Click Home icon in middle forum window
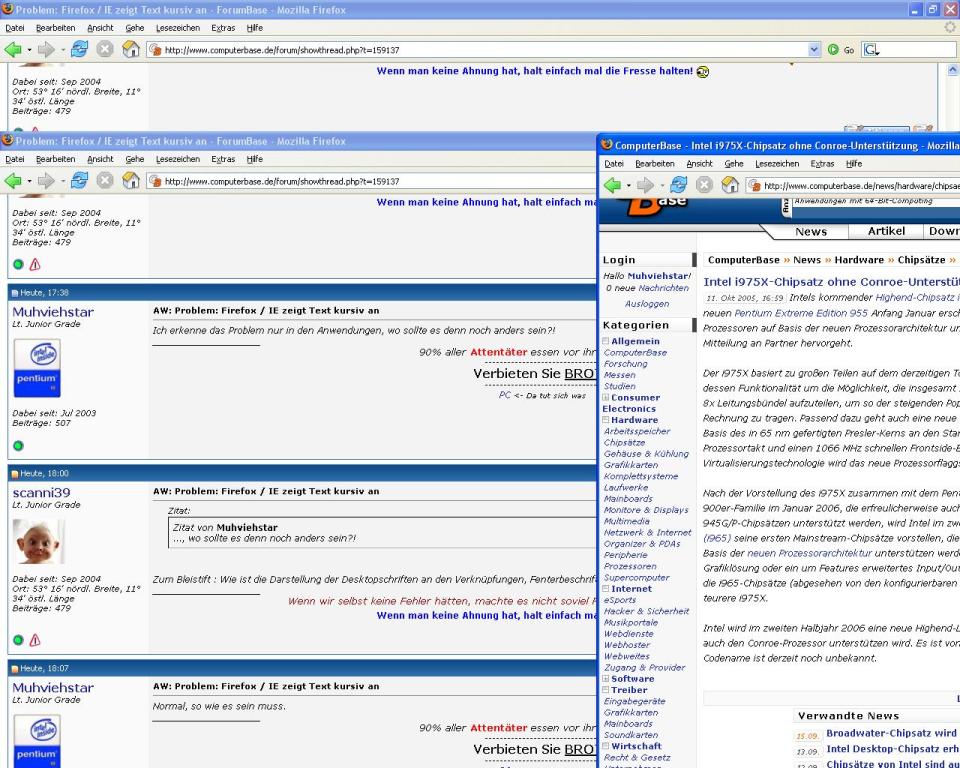Screen dimensions: 960x768 pos(131,181)
